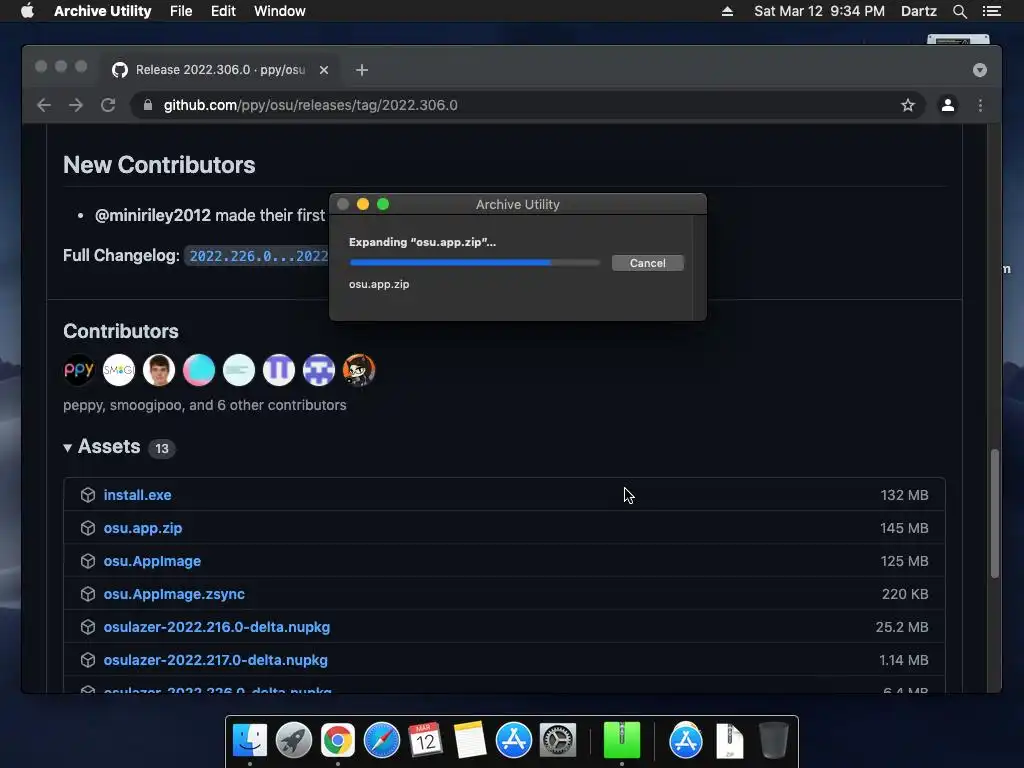Open green Archive Utility Dock icon

click(x=622, y=741)
